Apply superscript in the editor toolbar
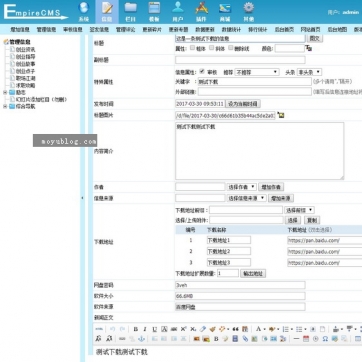 tap(183, 329)
